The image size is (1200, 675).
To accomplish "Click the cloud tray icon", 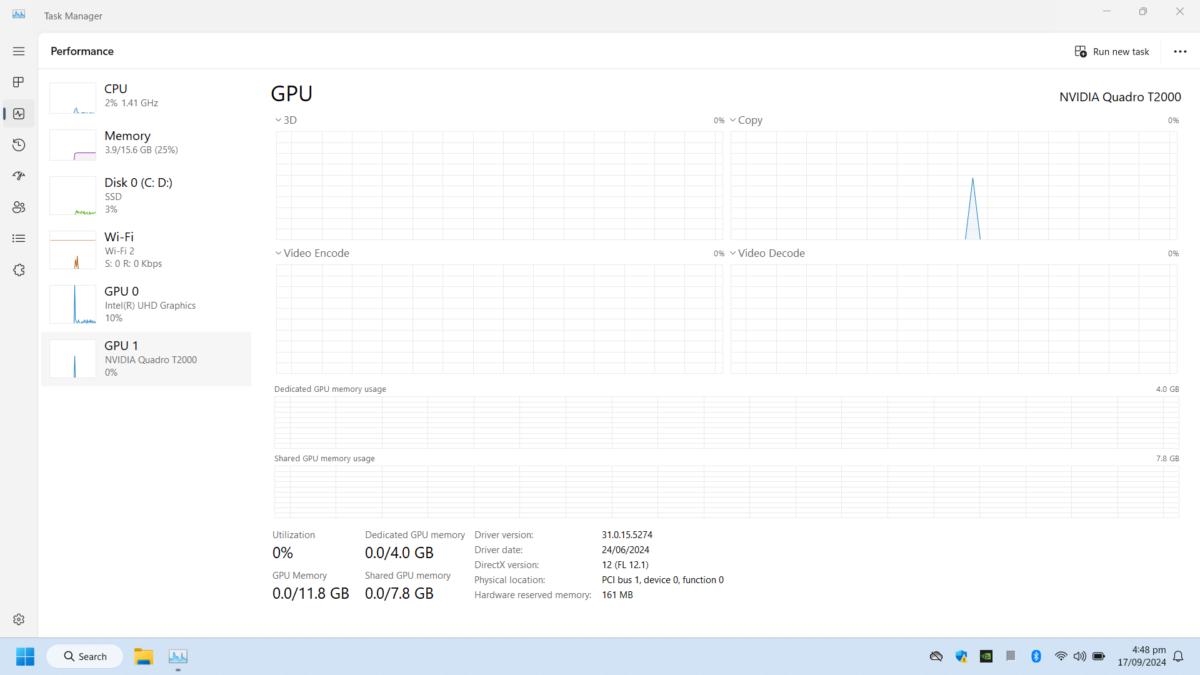I will tap(936, 656).
